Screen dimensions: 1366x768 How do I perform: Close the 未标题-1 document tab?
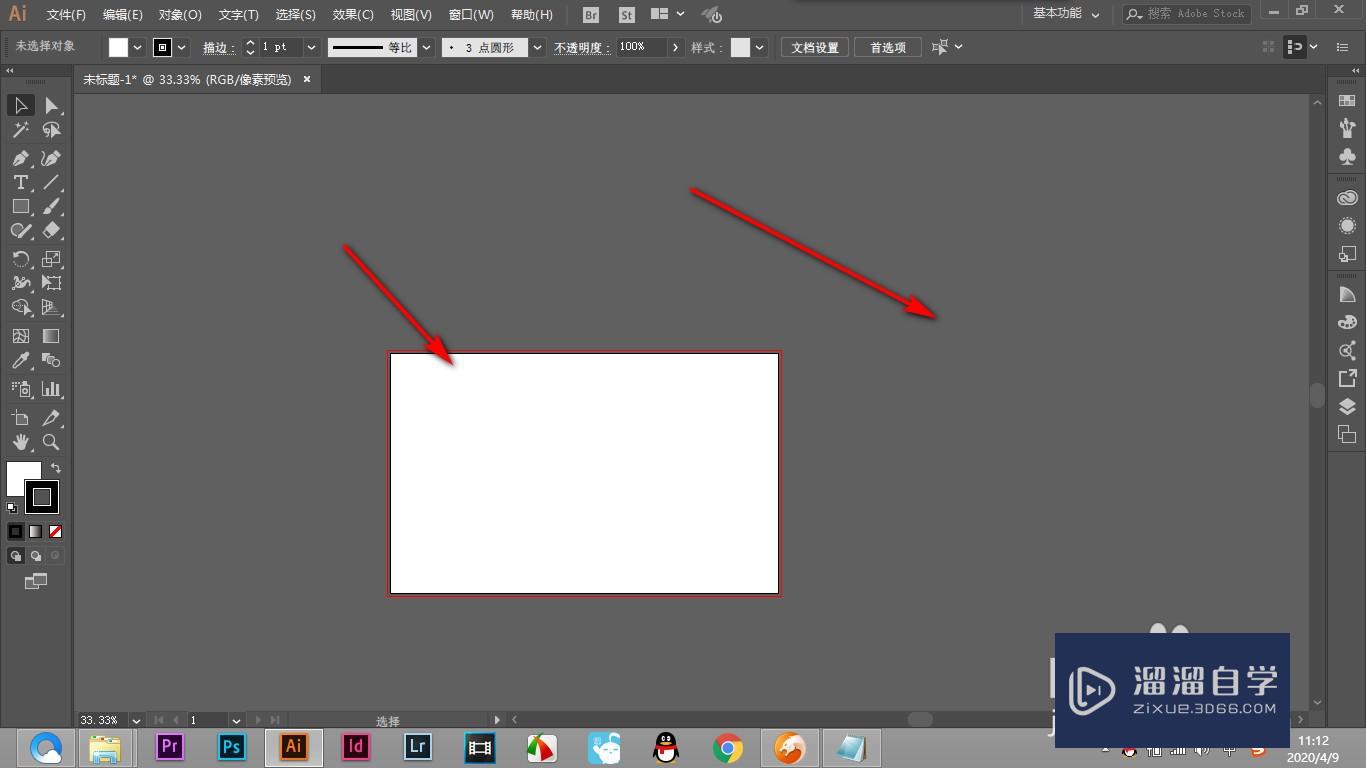307,79
